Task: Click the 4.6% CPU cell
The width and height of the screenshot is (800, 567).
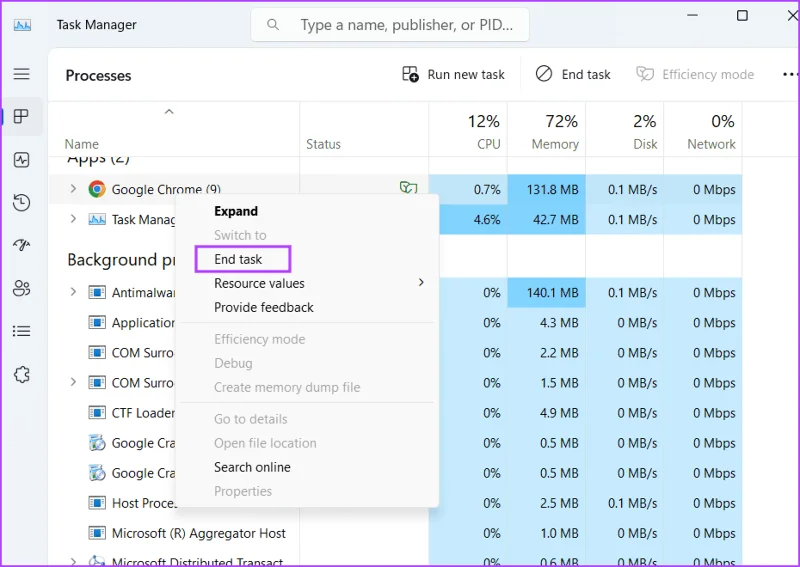Action: (x=473, y=219)
